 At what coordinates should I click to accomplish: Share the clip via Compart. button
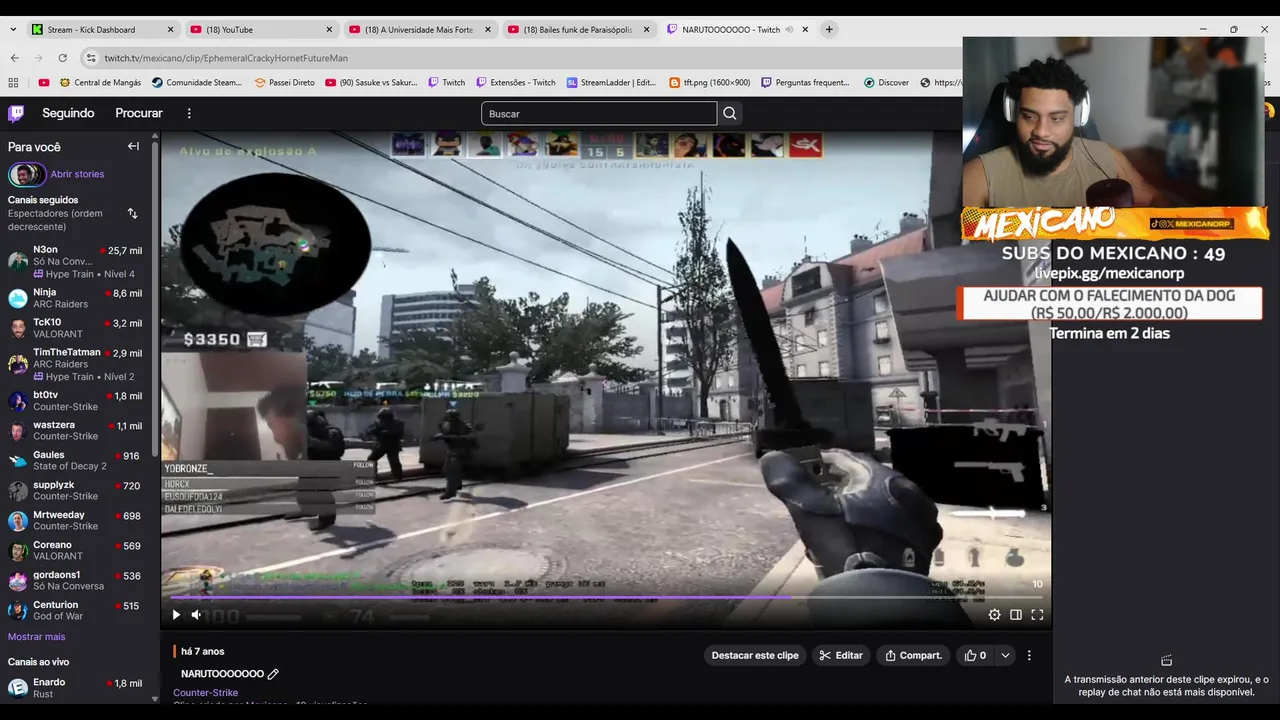click(914, 655)
